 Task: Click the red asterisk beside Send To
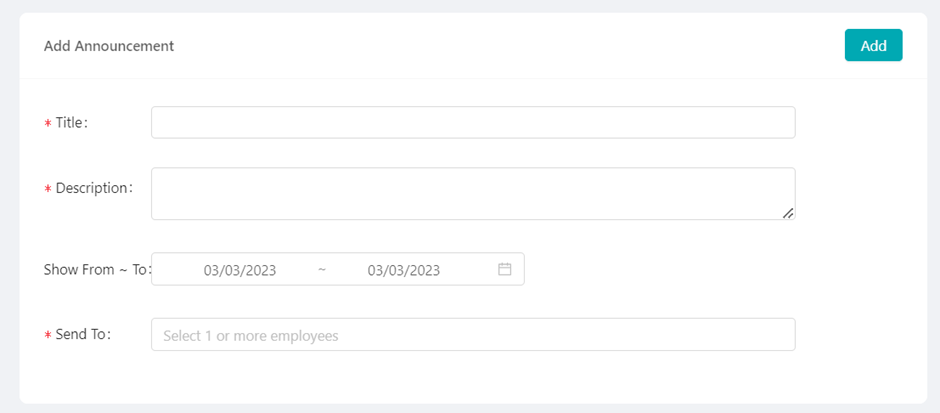[x=47, y=335]
